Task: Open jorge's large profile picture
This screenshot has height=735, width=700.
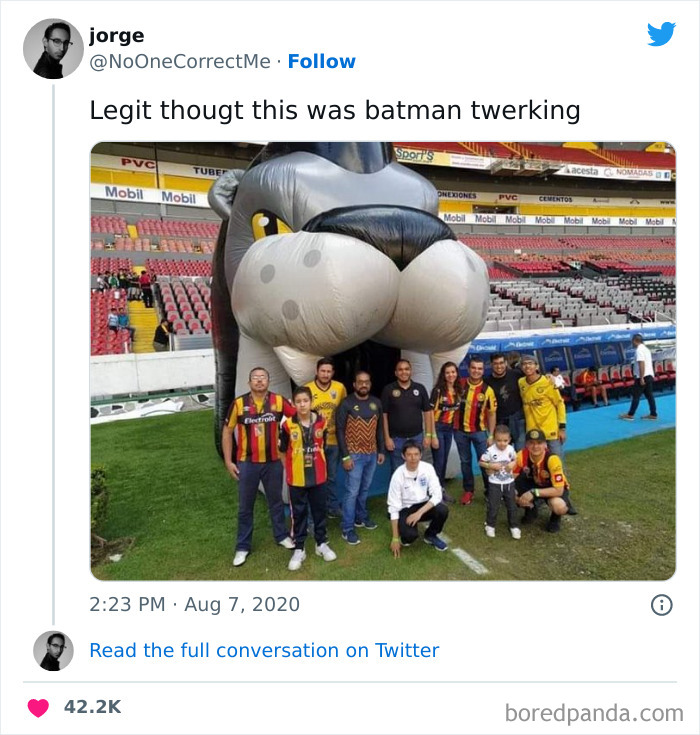Action: tap(53, 49)
